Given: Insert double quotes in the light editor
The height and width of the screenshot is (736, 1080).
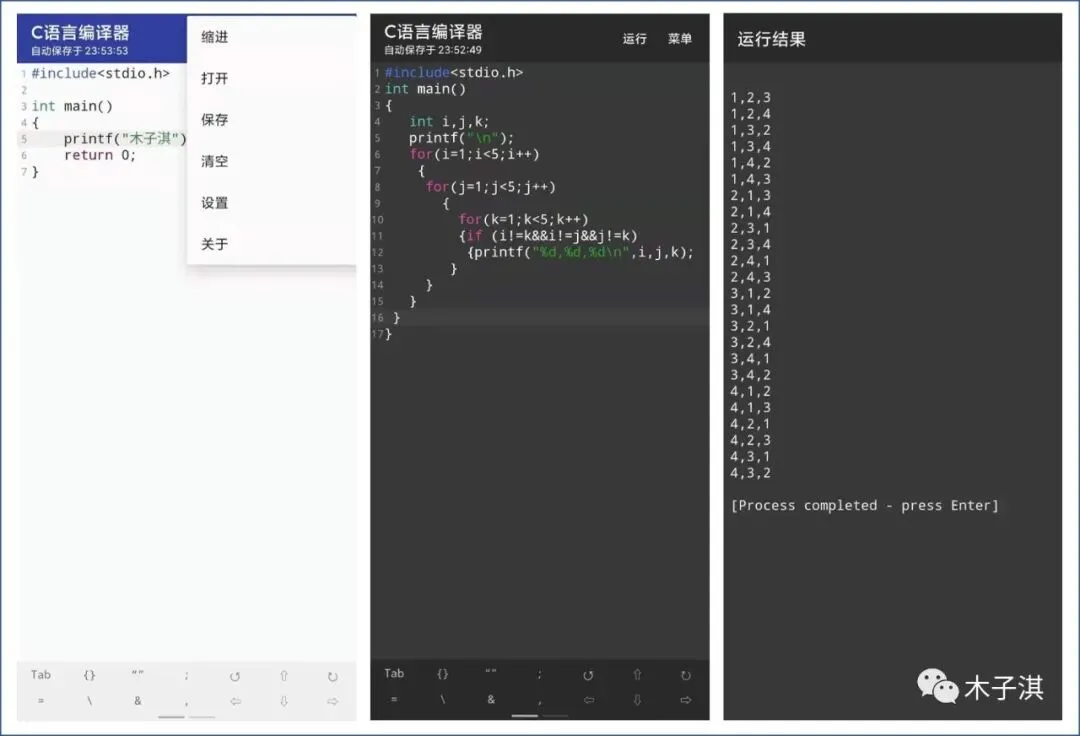Looking at the screenshot, I should pyautogui.click(x=138, y=673).
